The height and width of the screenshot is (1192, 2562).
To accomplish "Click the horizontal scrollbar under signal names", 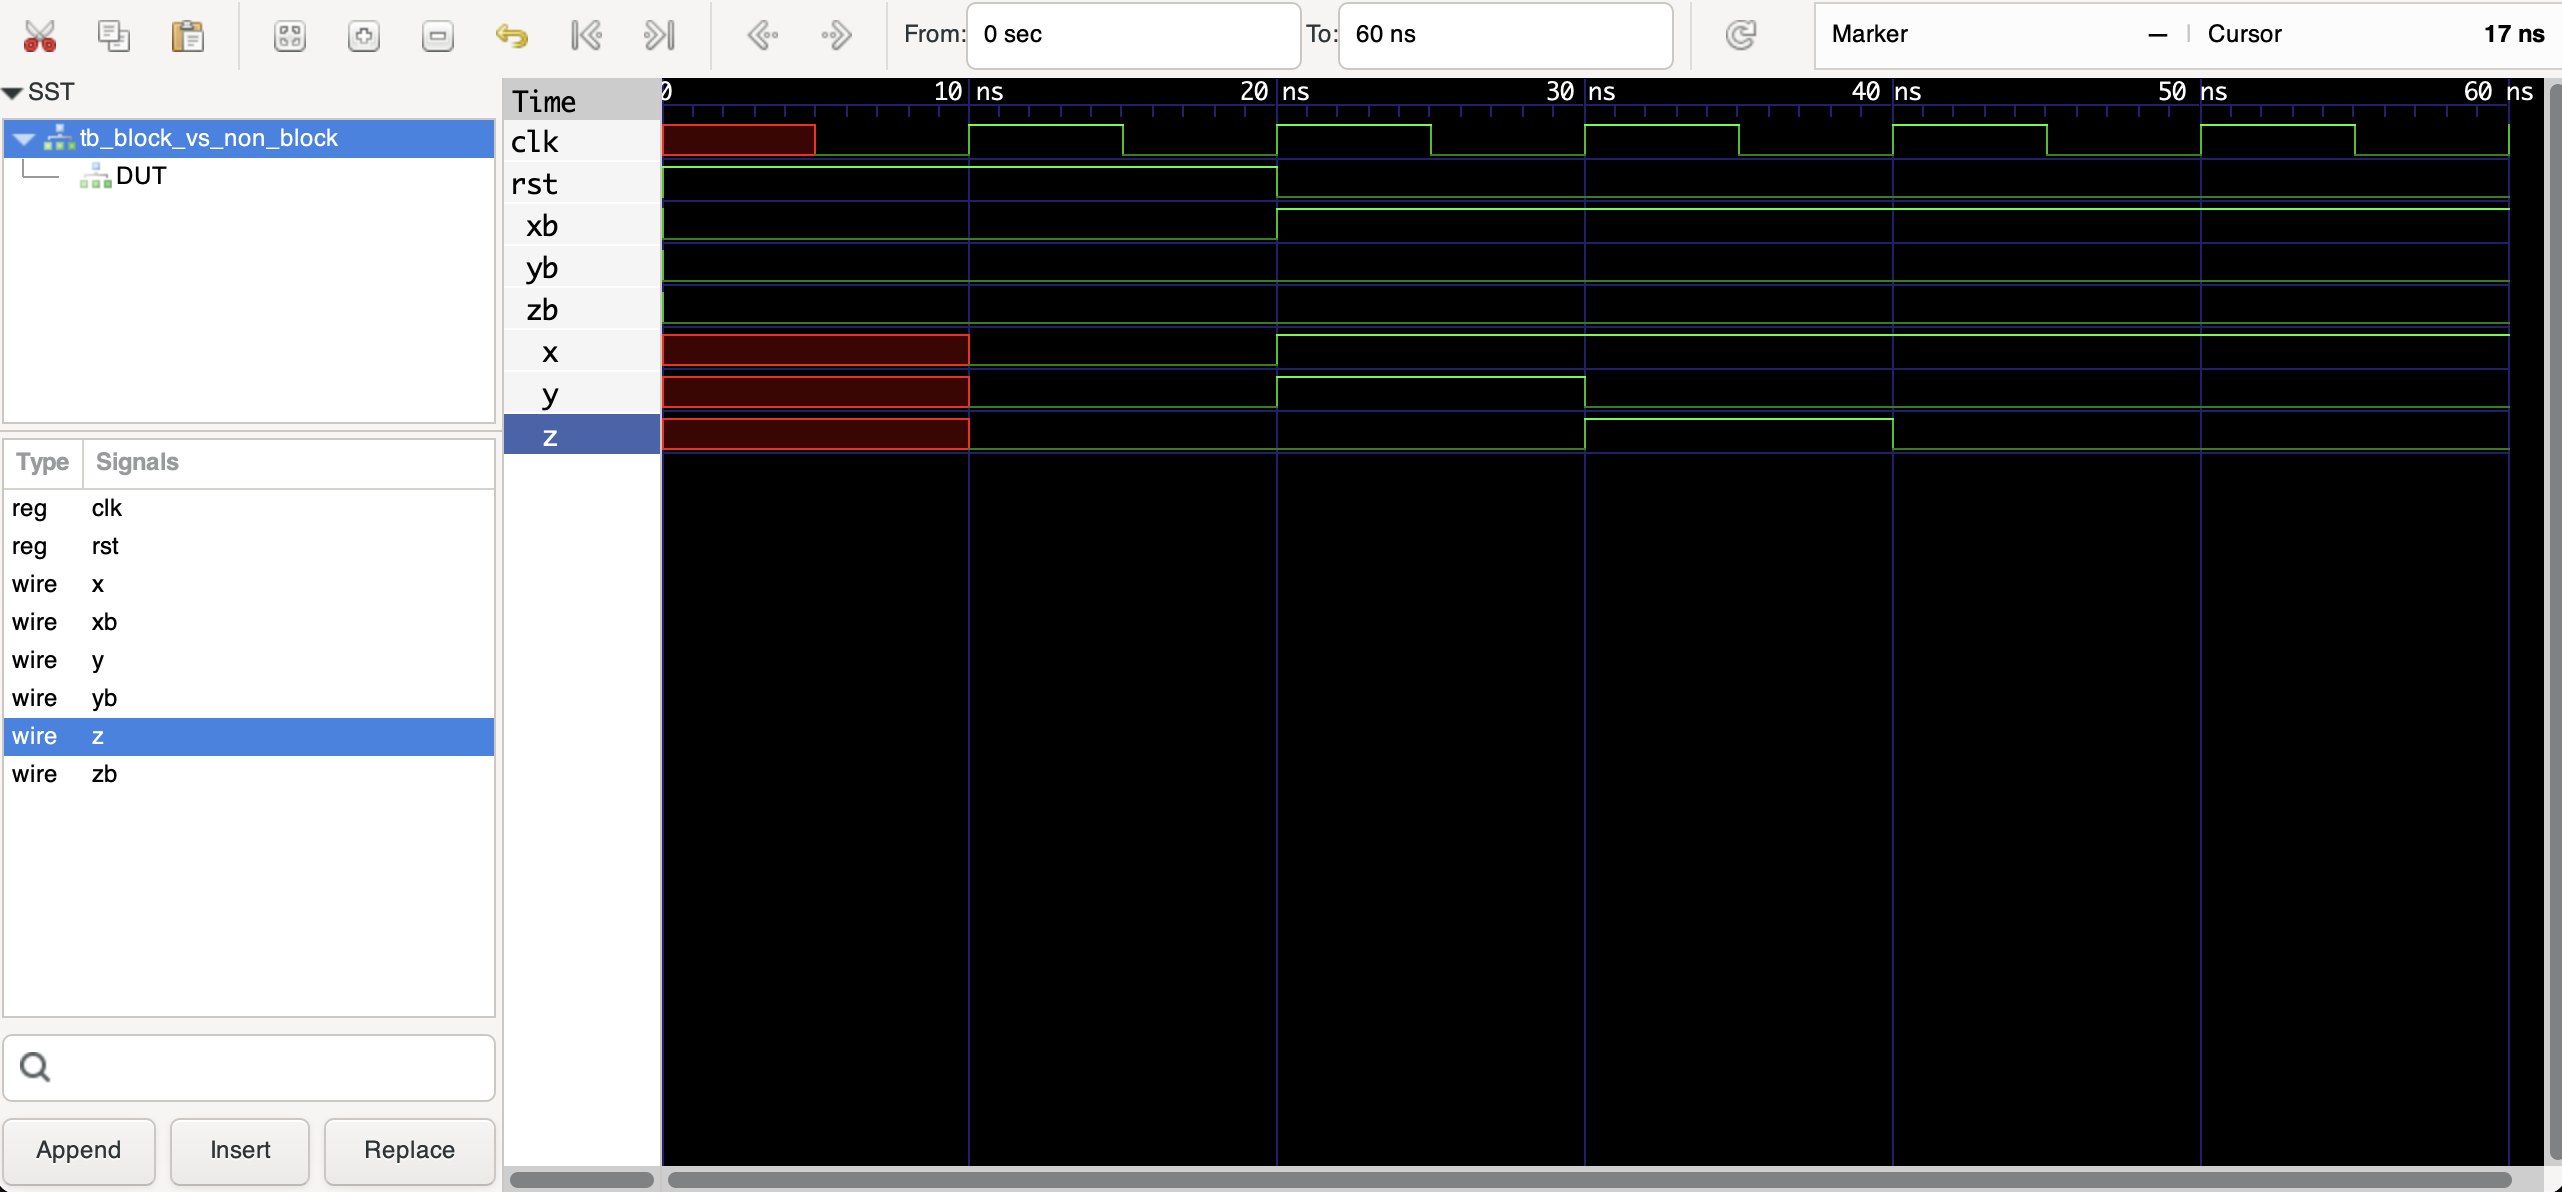I will pyautogui.click(x=581, y=1180).
